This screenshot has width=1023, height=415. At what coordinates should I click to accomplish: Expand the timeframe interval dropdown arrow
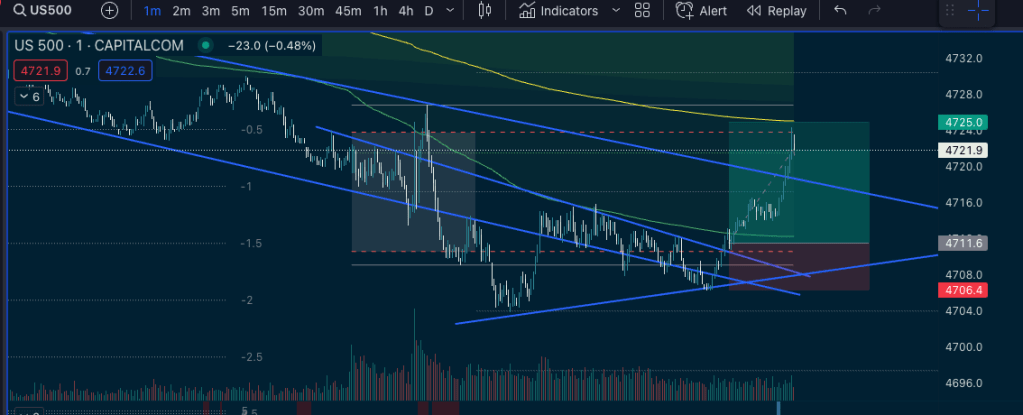[452, 11]
